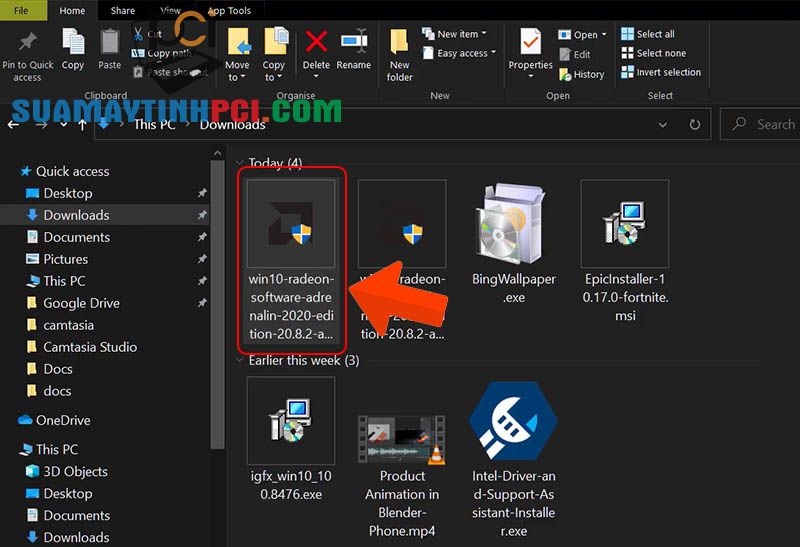Open the Move to dropdown
The image size is (800, 547).
(x=237, y=70)
